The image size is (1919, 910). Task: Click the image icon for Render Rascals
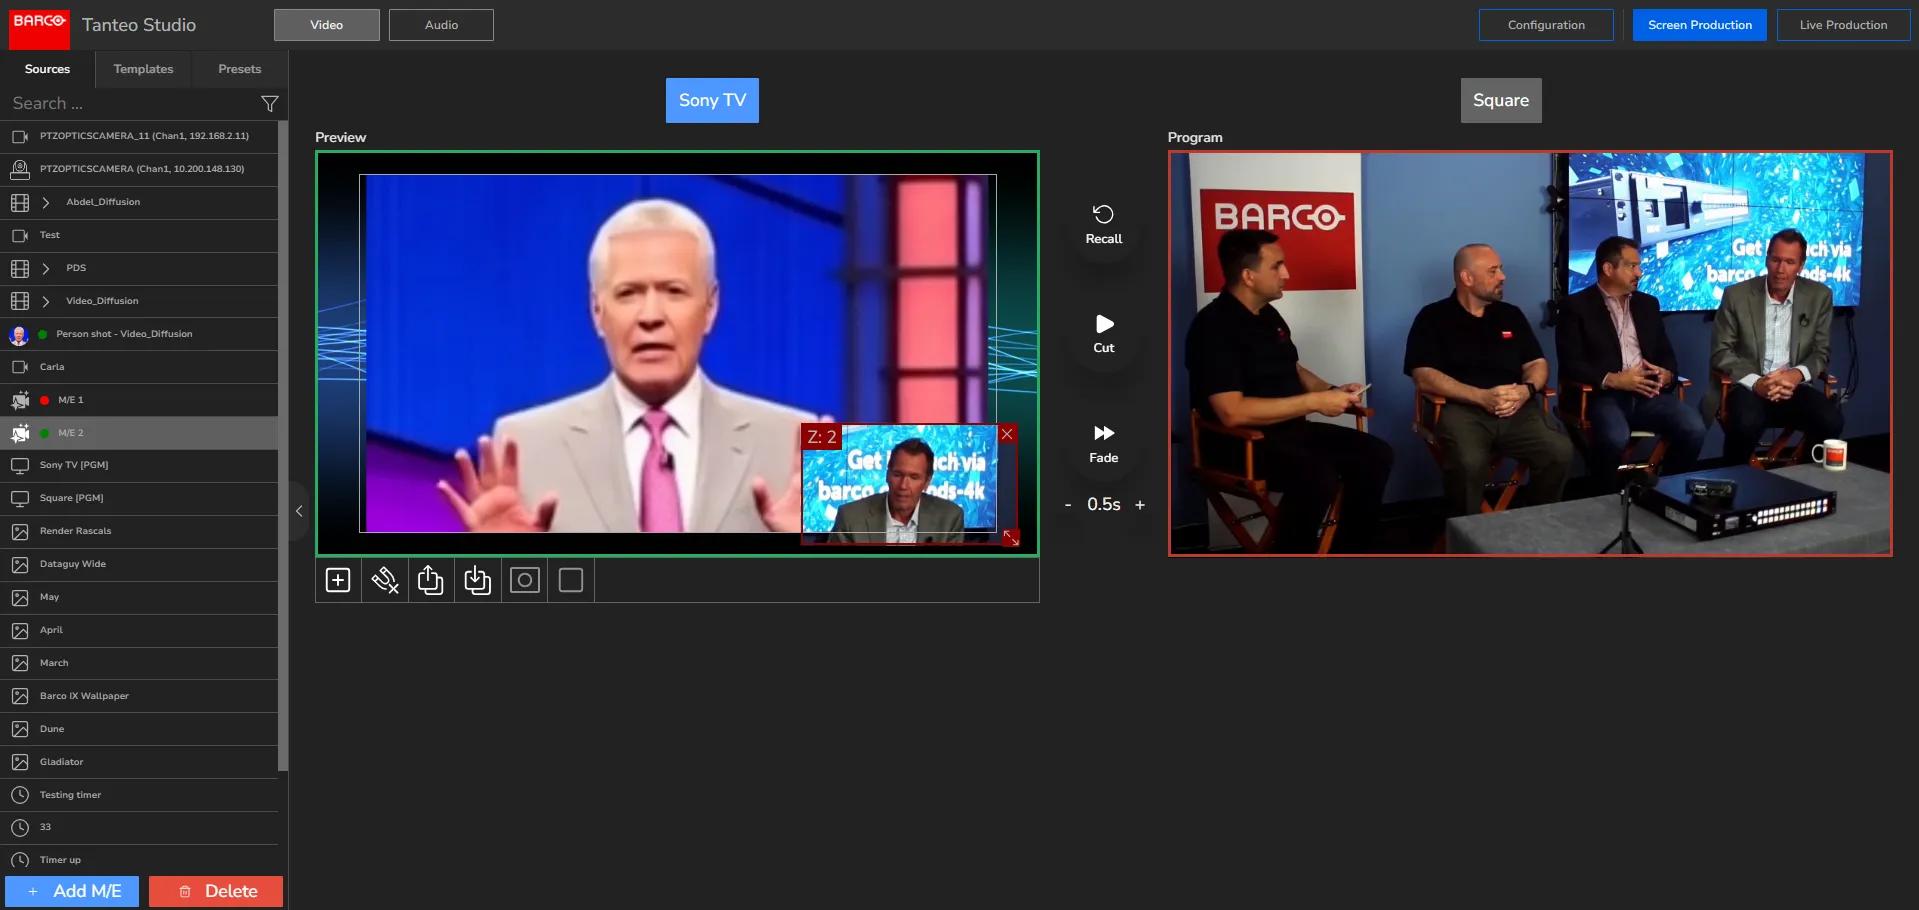point(20,531)
